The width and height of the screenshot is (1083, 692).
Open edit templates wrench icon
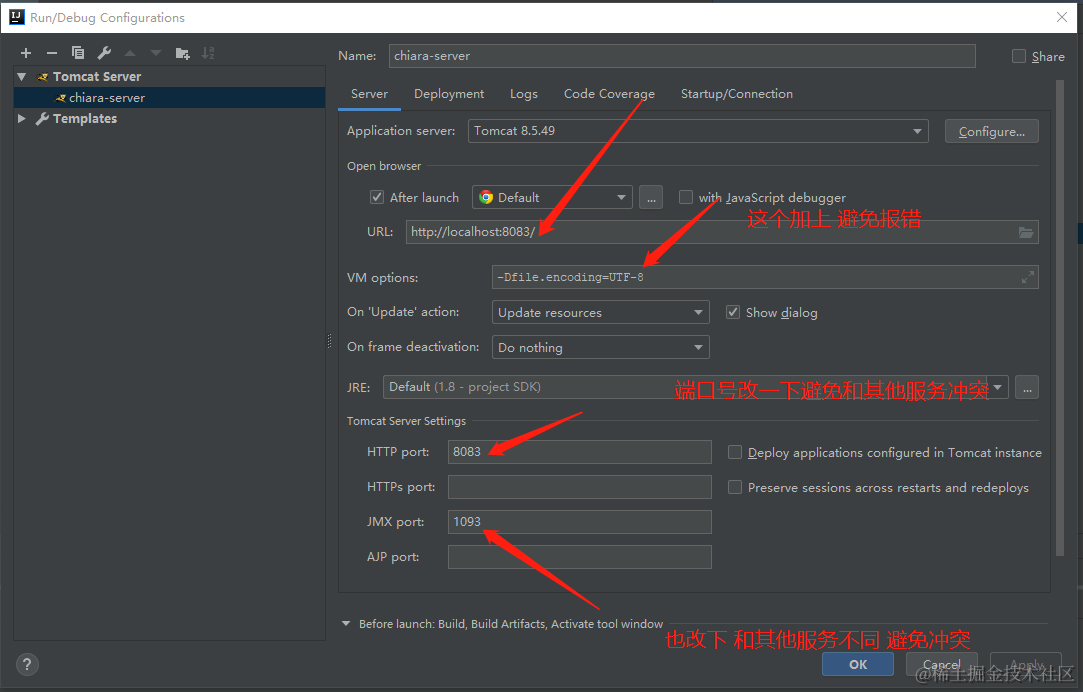tap(104, 53)
